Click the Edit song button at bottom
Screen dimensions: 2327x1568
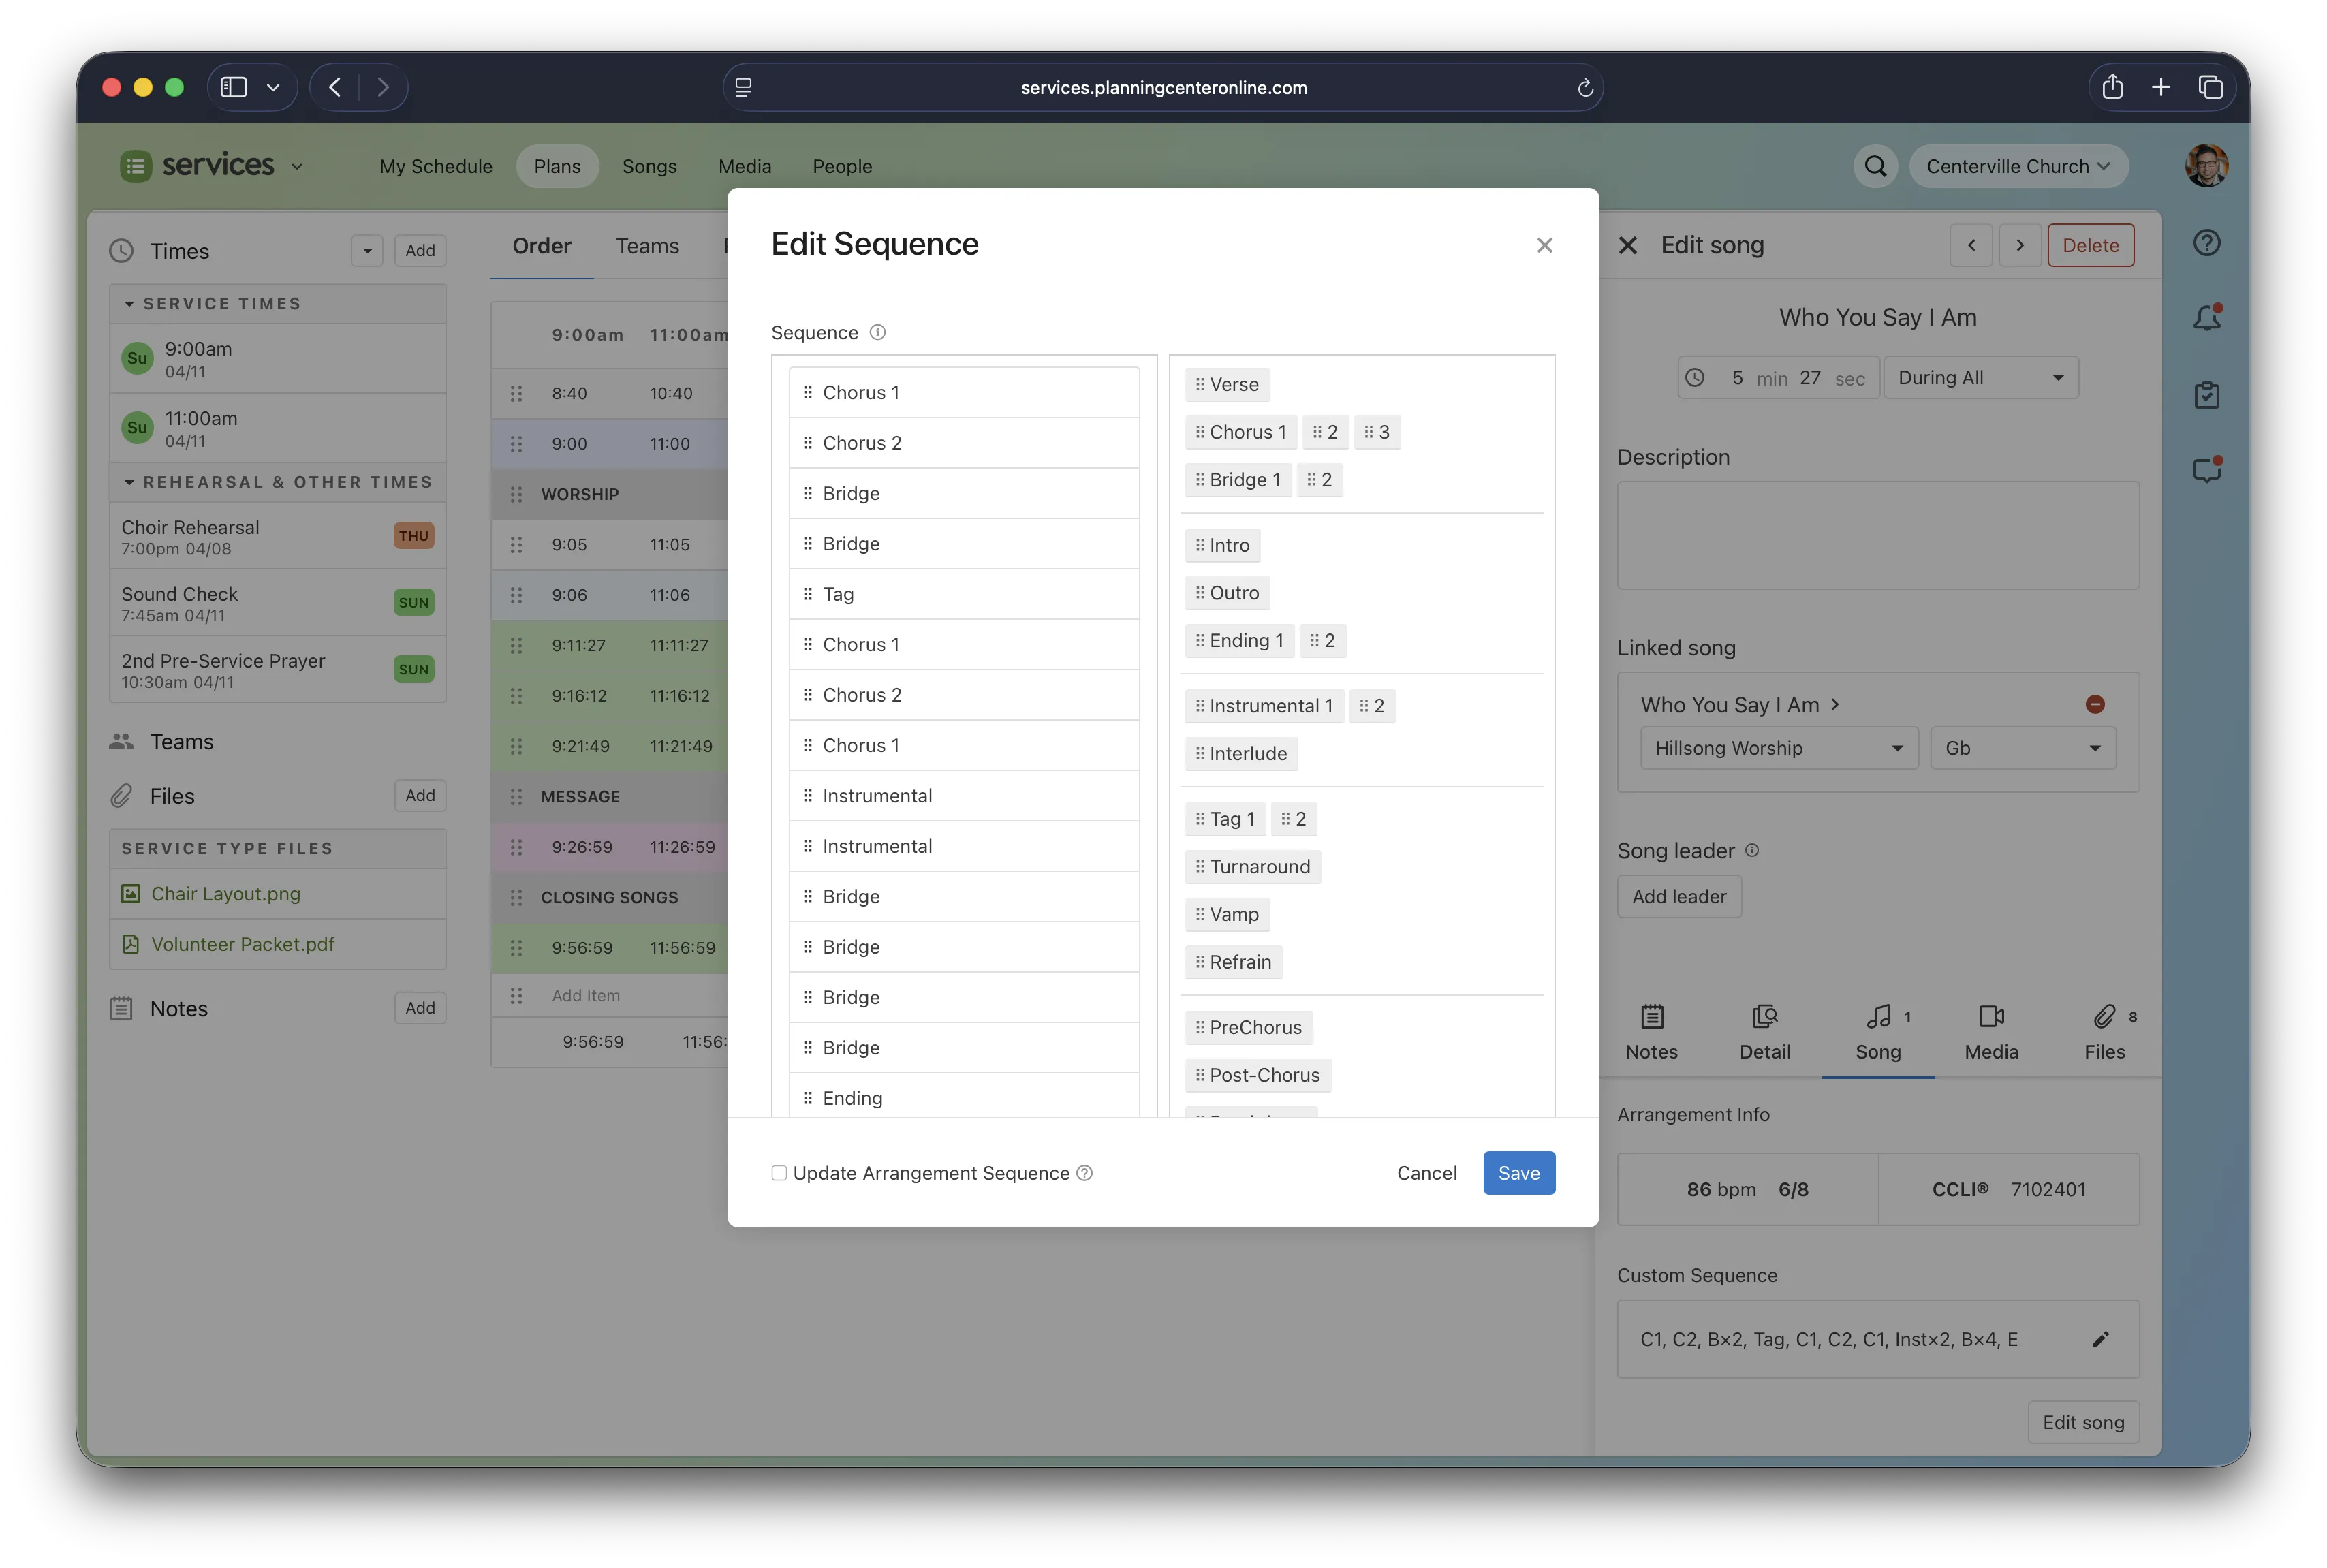pos(2083,1422)
